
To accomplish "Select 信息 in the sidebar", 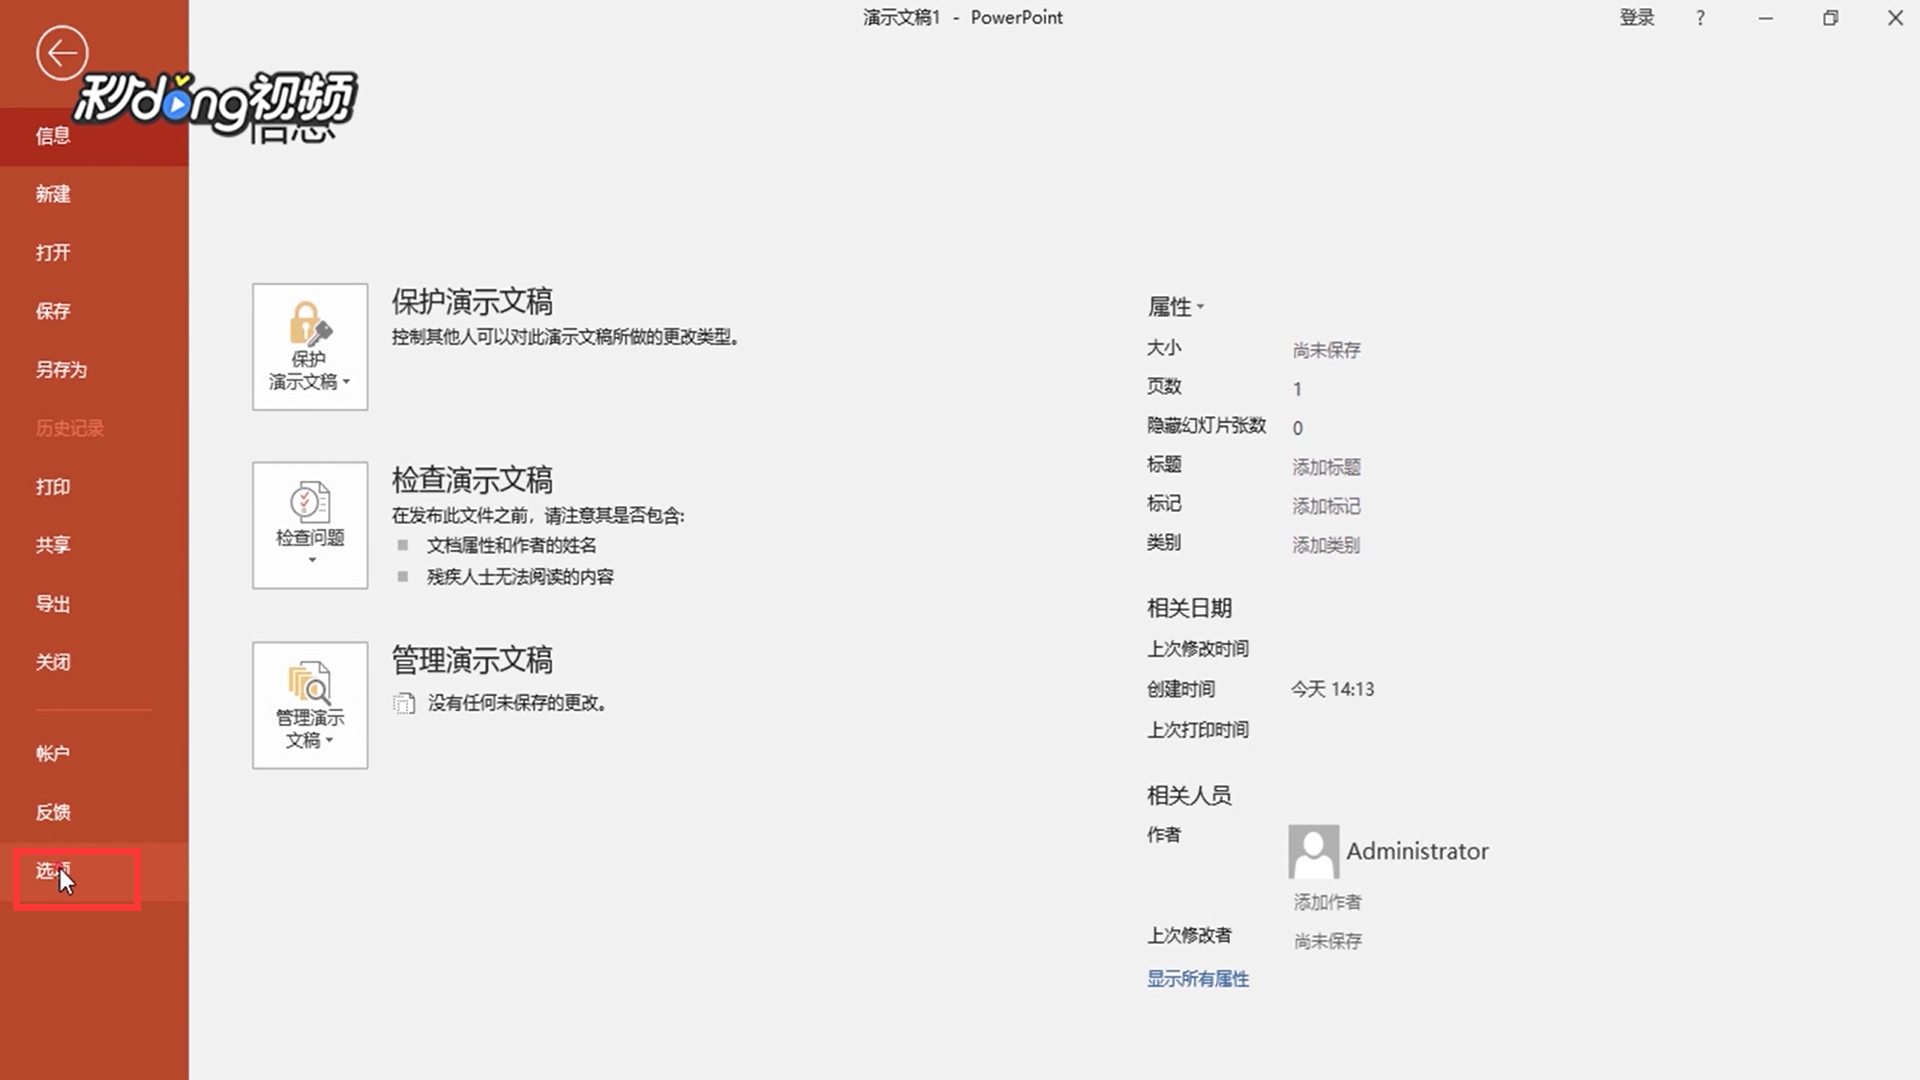I will [94, 136].
